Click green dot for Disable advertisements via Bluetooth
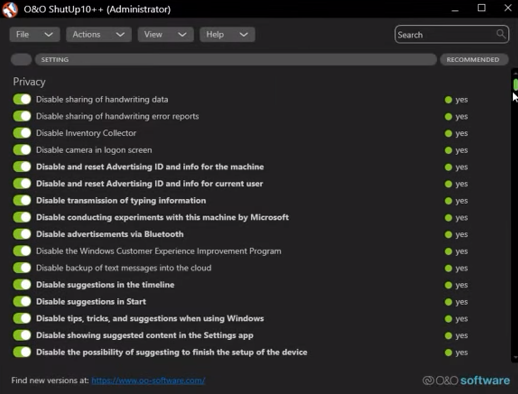 pos(448,234)
